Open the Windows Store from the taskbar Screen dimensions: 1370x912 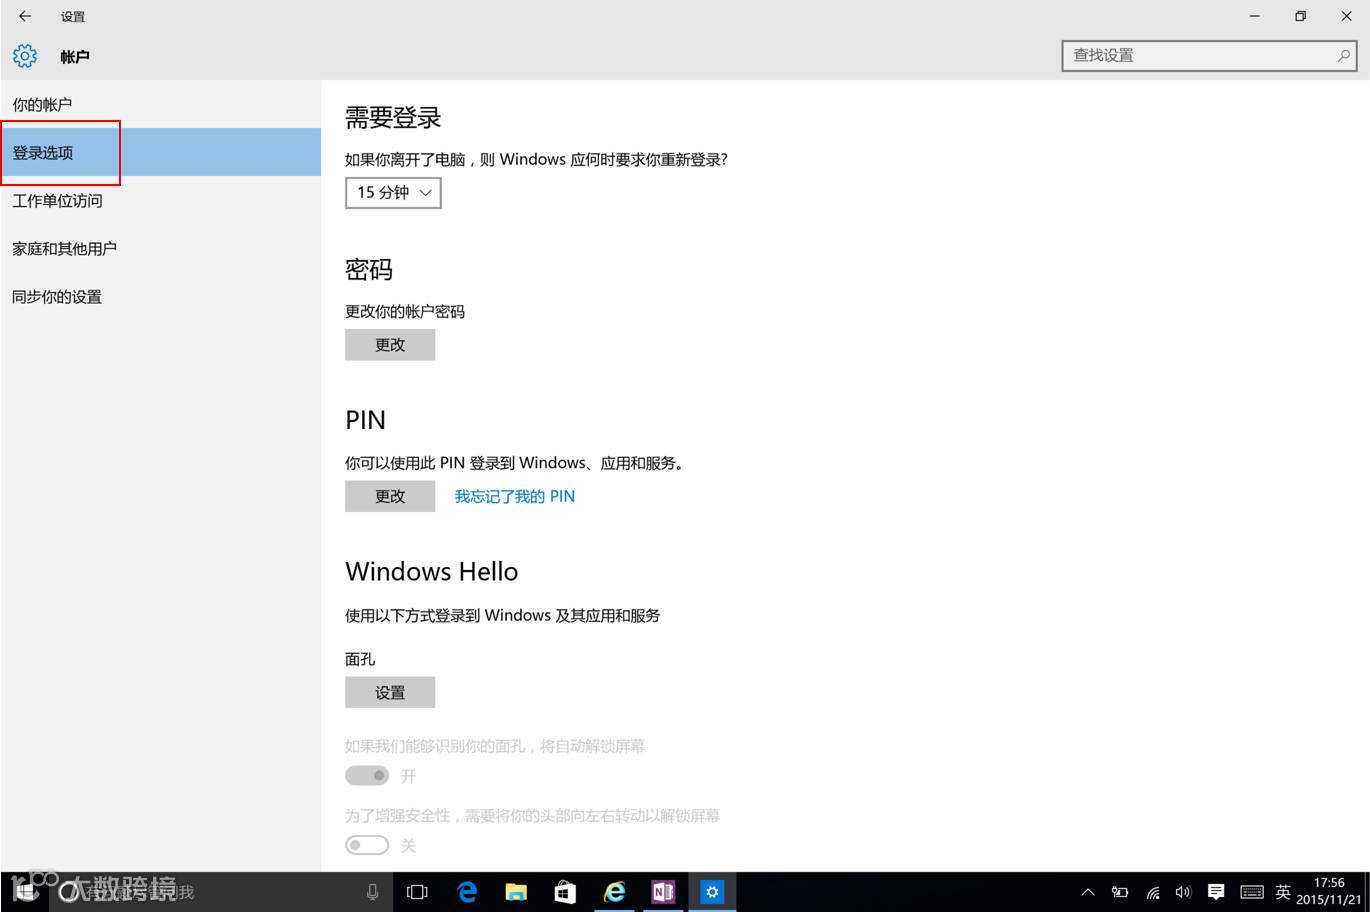[565, 892]
